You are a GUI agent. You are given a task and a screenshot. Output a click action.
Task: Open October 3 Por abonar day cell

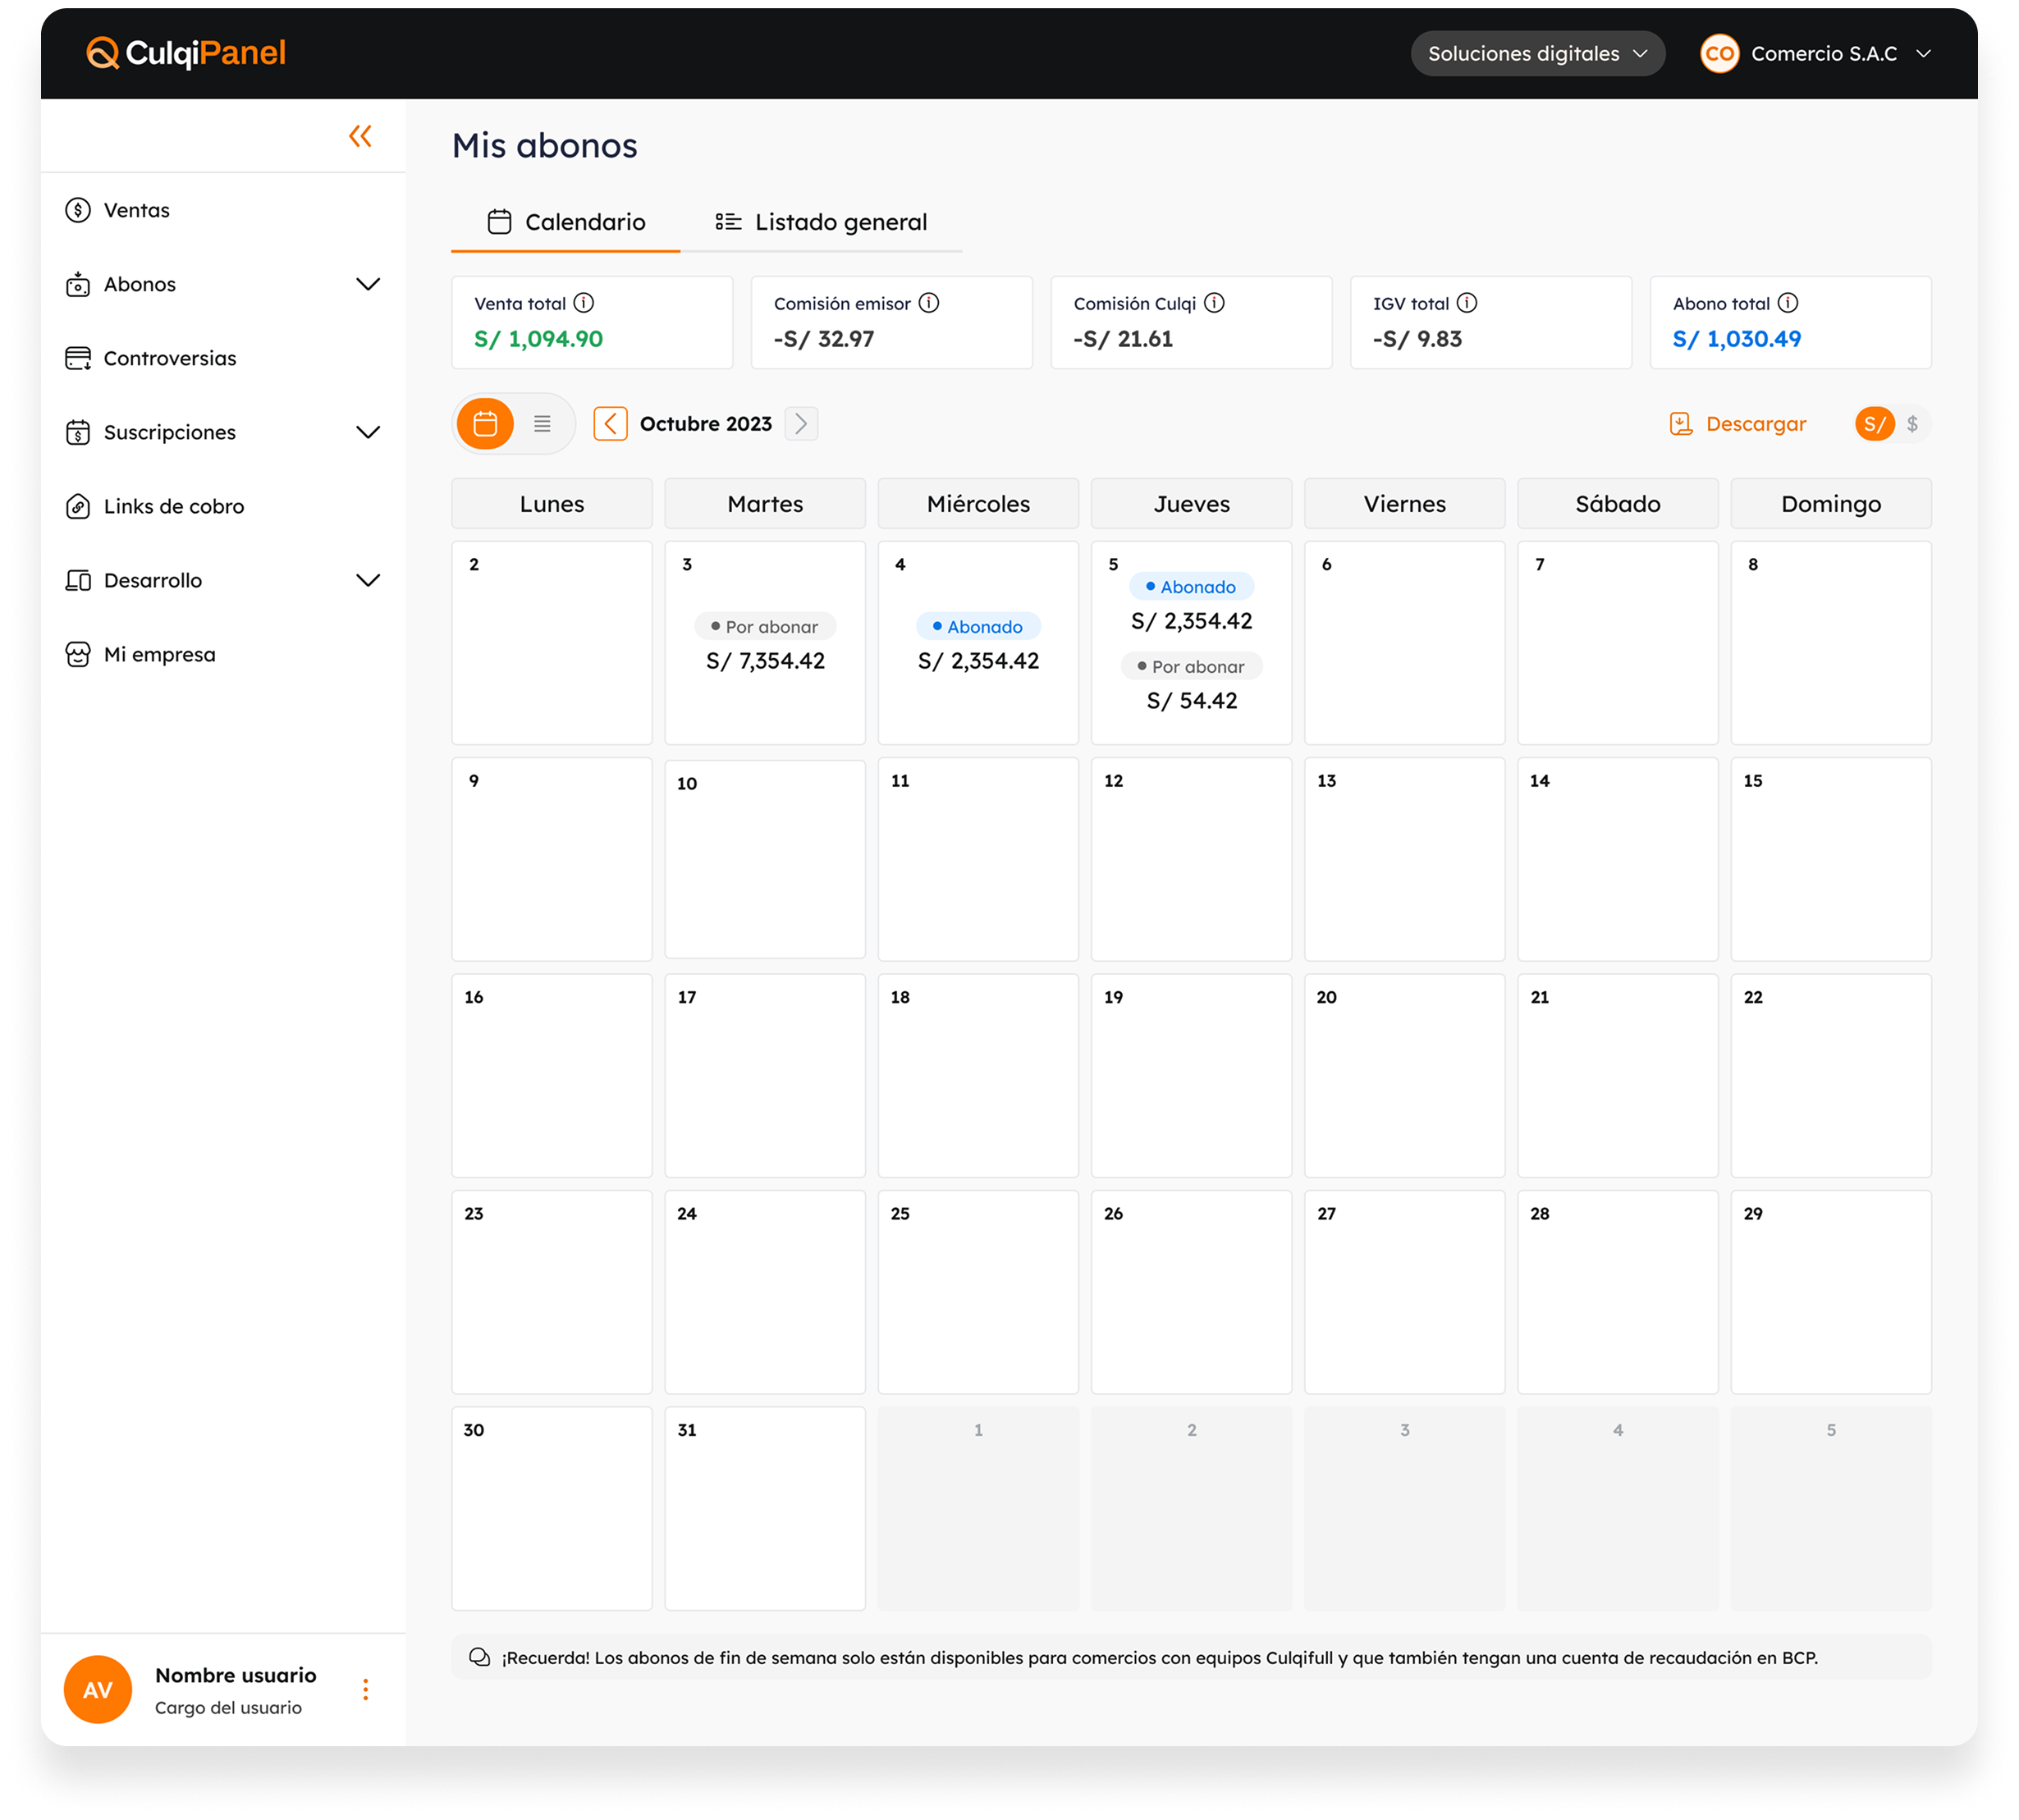click(x=765, y=643)
